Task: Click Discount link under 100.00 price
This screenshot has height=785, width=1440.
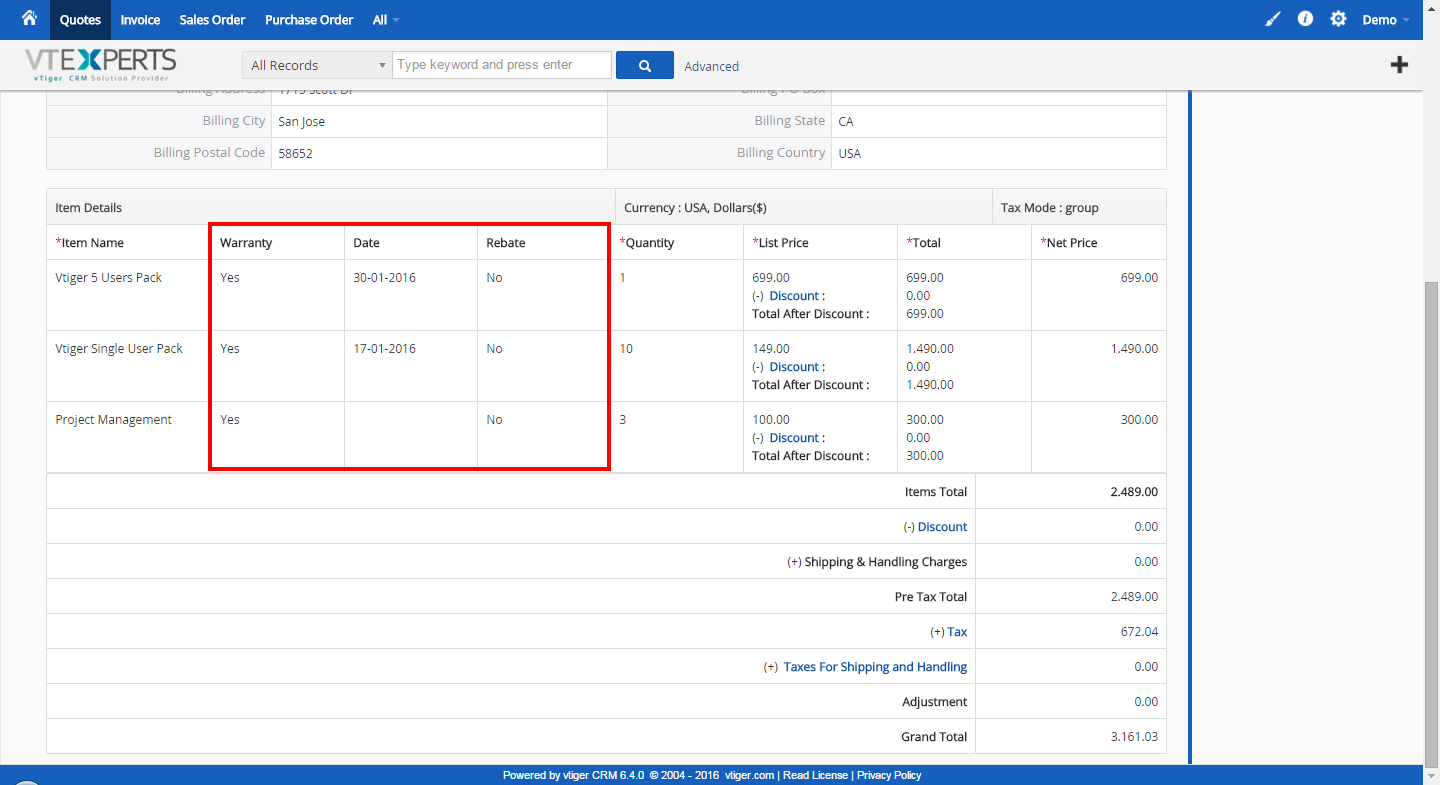Action: [x=795, y=438]
